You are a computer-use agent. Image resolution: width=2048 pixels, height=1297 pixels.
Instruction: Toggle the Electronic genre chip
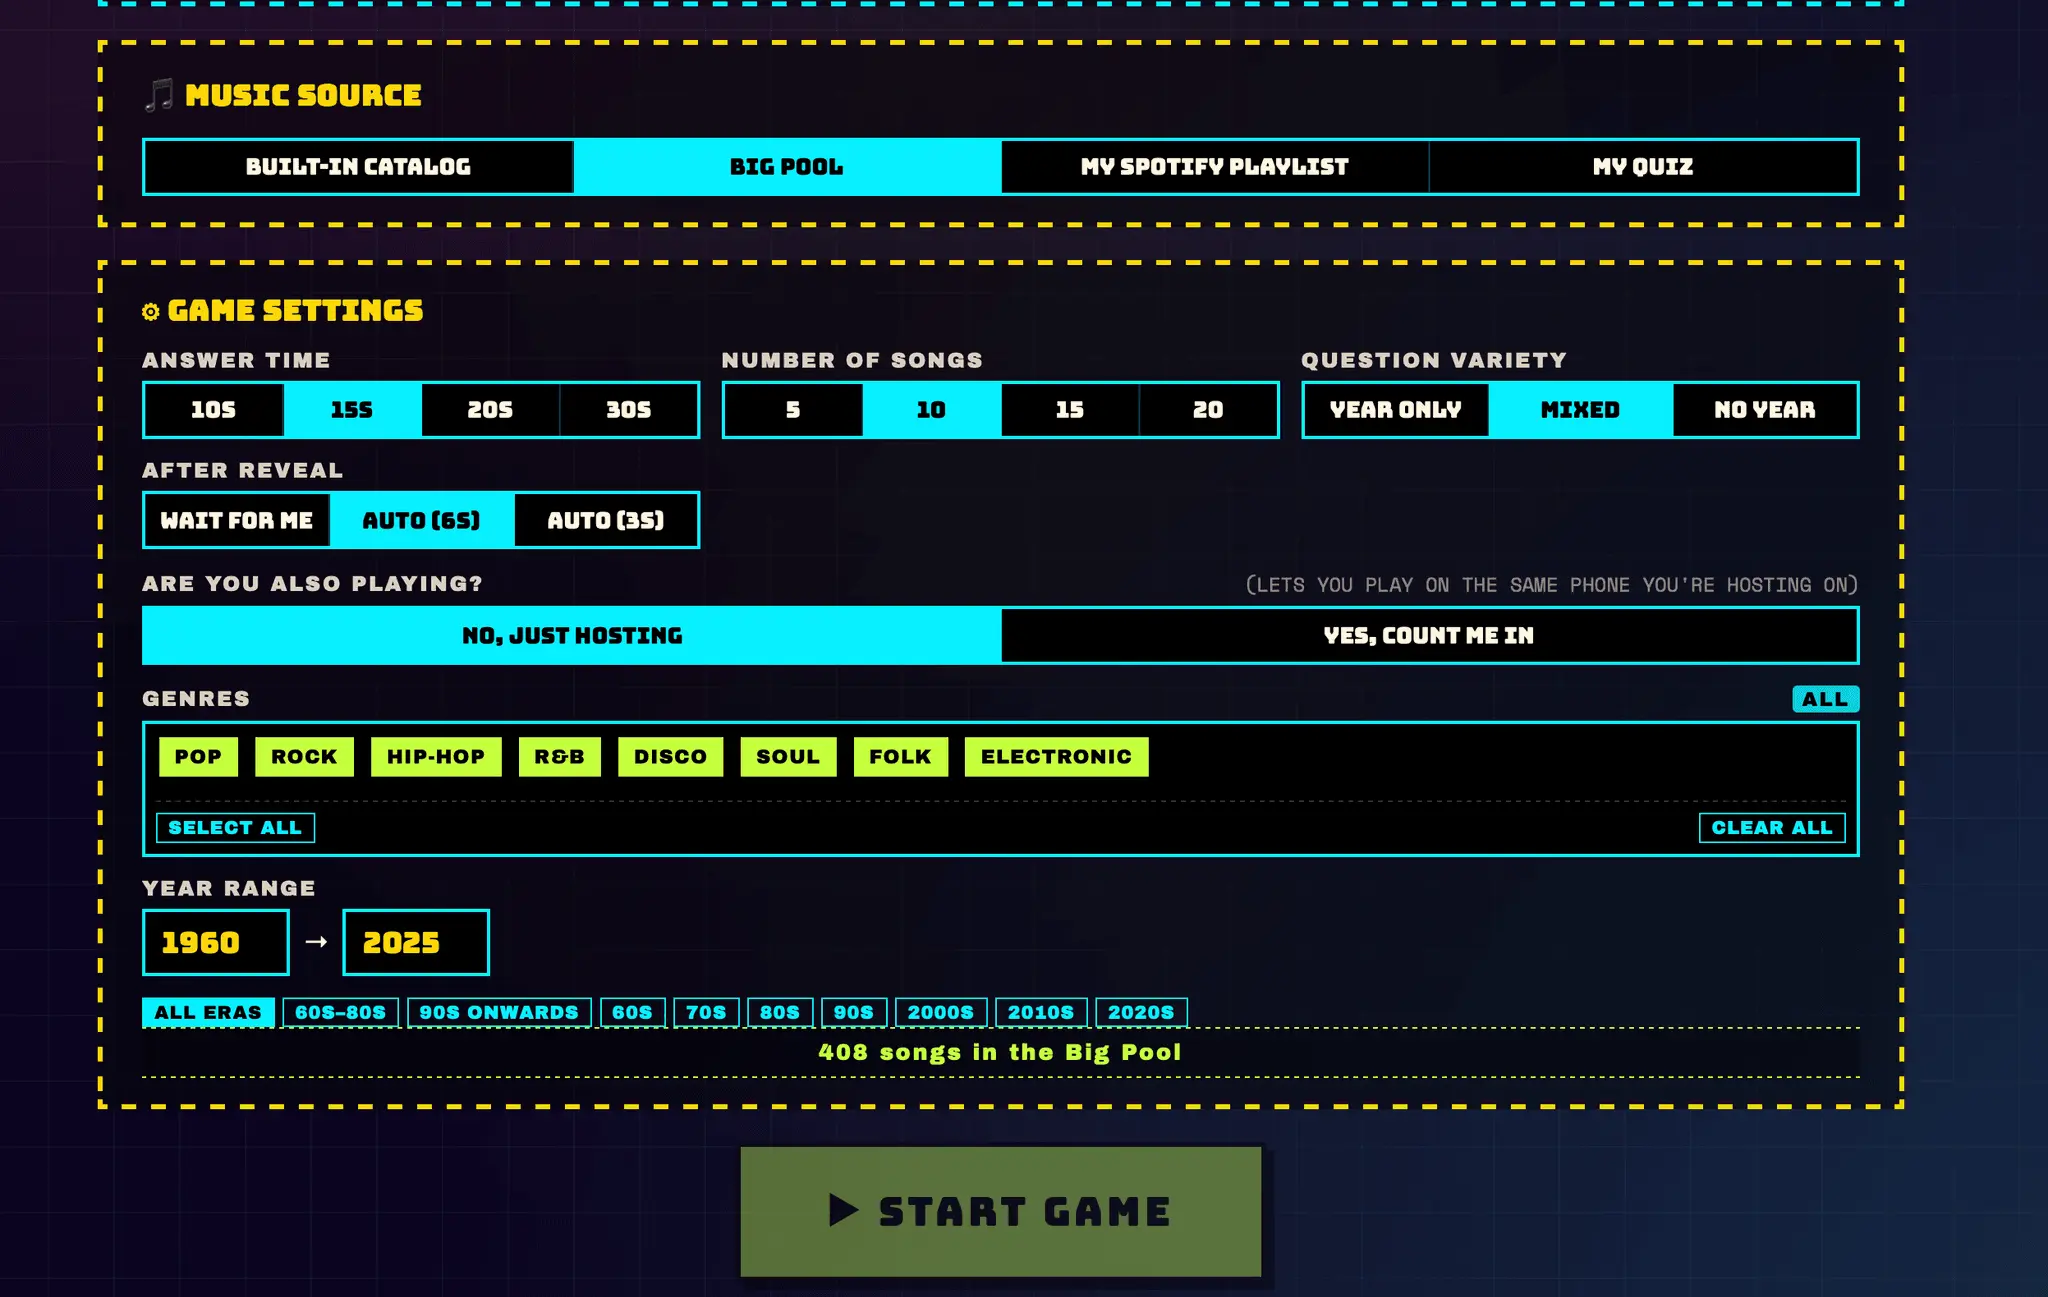[1057, 757]
